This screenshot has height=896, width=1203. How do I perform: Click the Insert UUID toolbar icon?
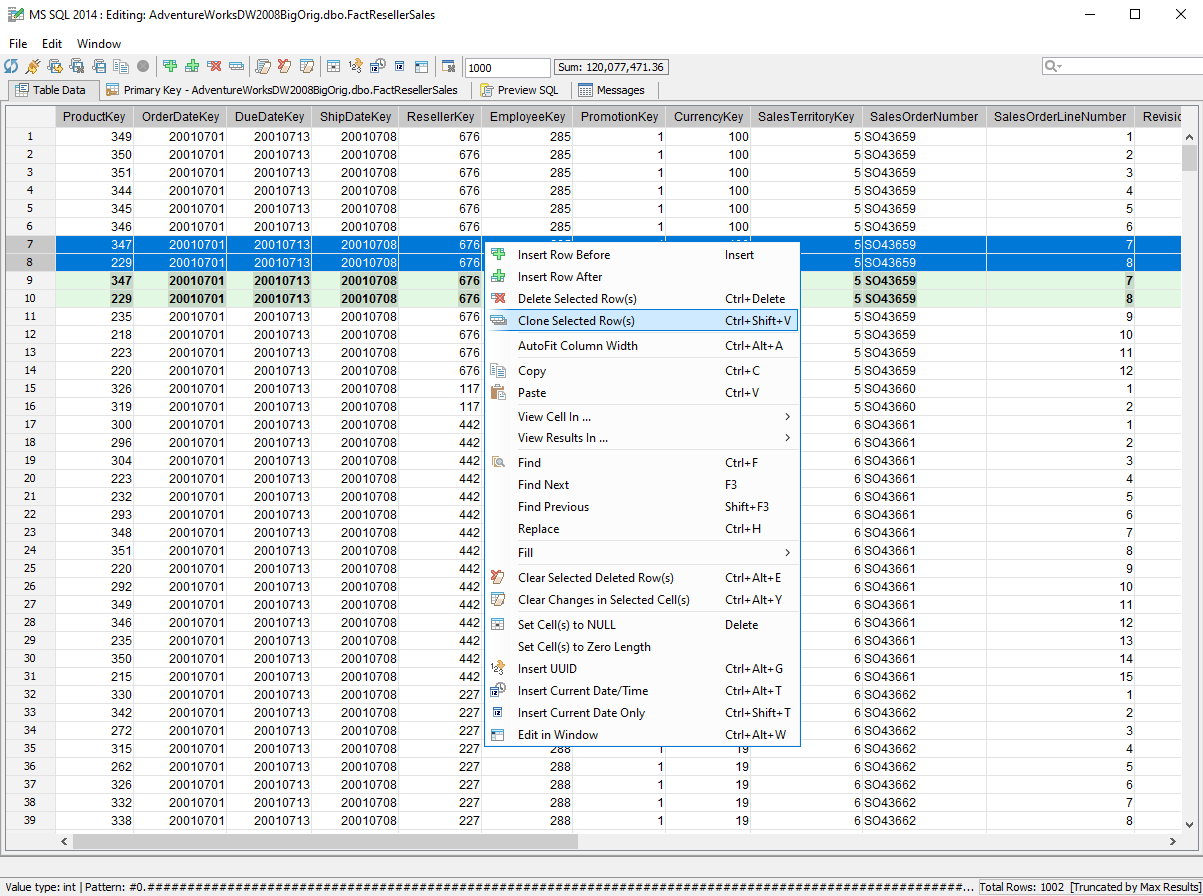pyautogui.click(x=355, y=66)
